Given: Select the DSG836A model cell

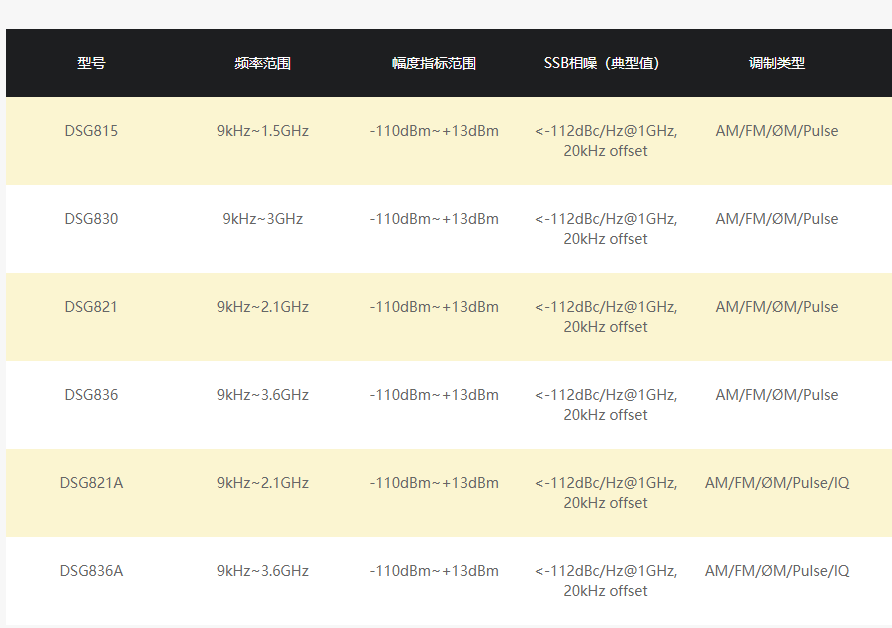Looking at the screenshot, I should [91, 571].
